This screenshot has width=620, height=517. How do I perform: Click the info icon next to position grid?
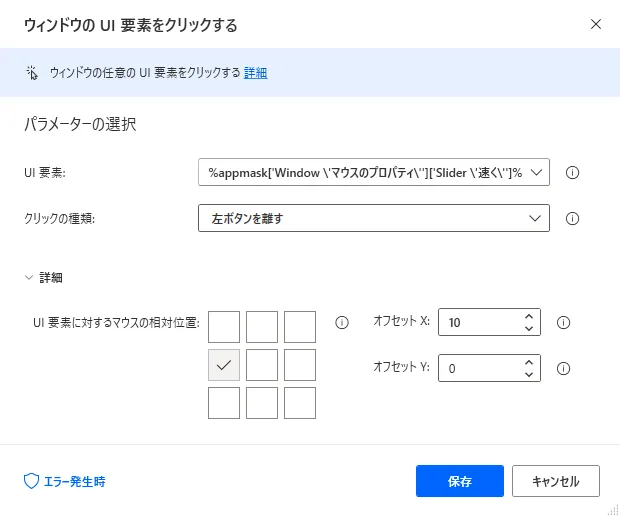coord(342,322)
